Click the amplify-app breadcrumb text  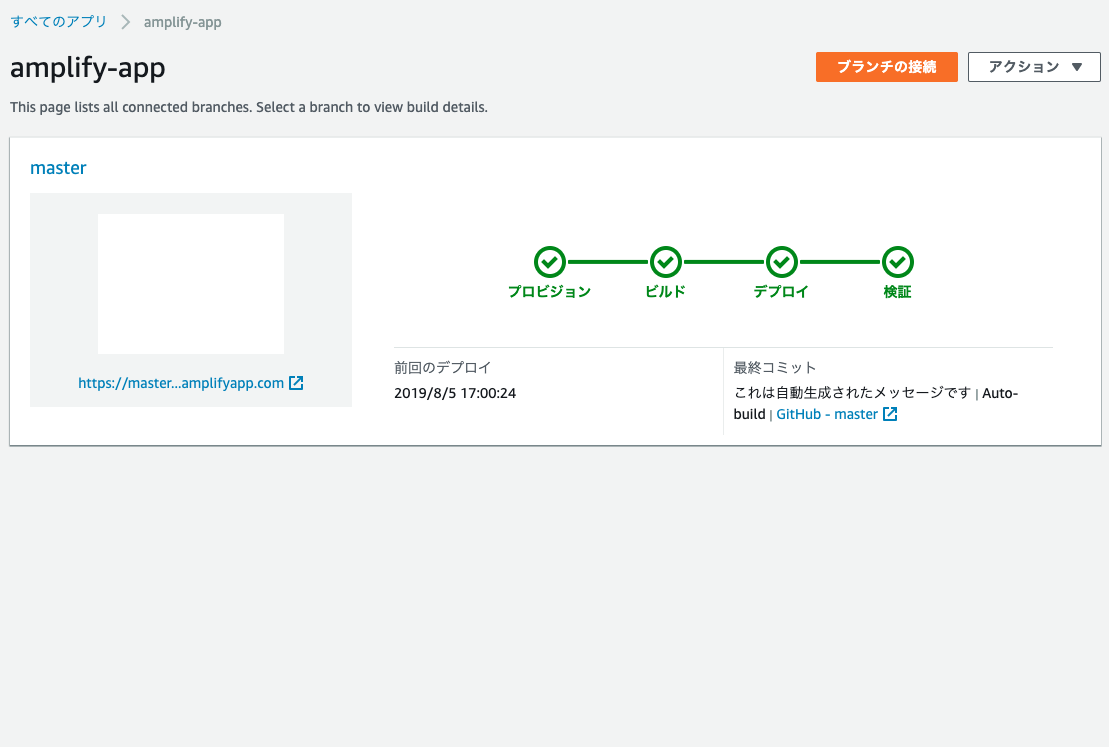point(182,23)
